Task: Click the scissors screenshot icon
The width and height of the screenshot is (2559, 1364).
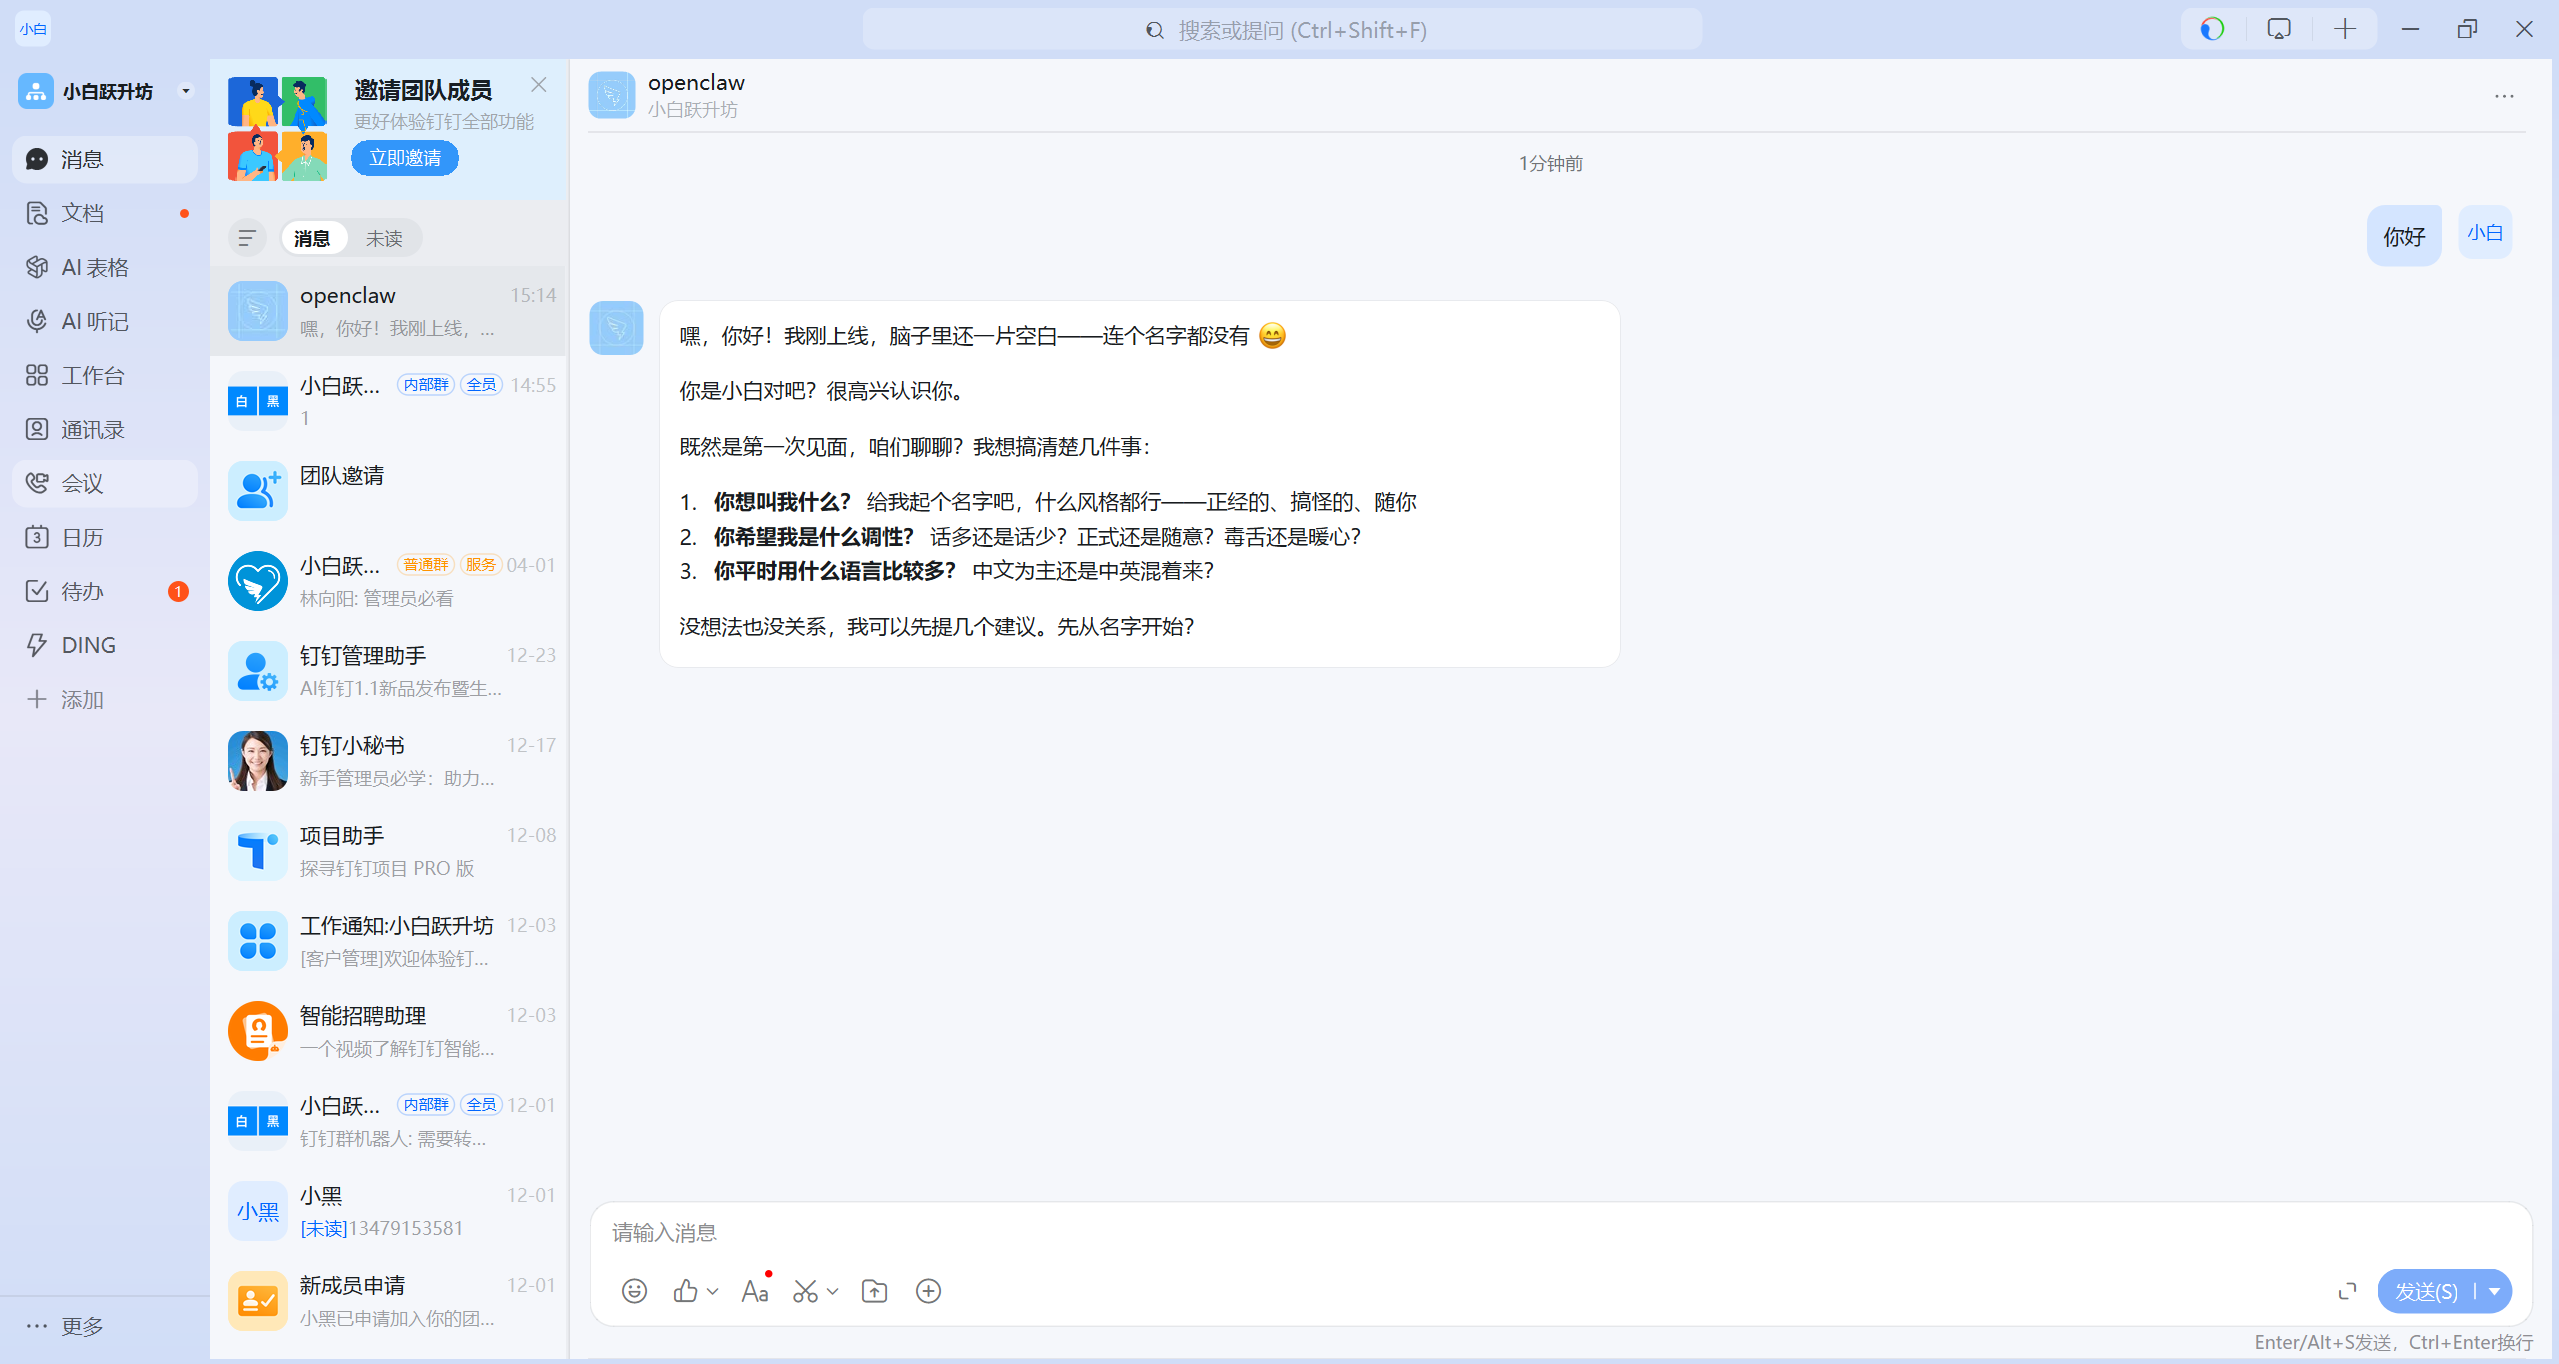Action: point(805,1291)
